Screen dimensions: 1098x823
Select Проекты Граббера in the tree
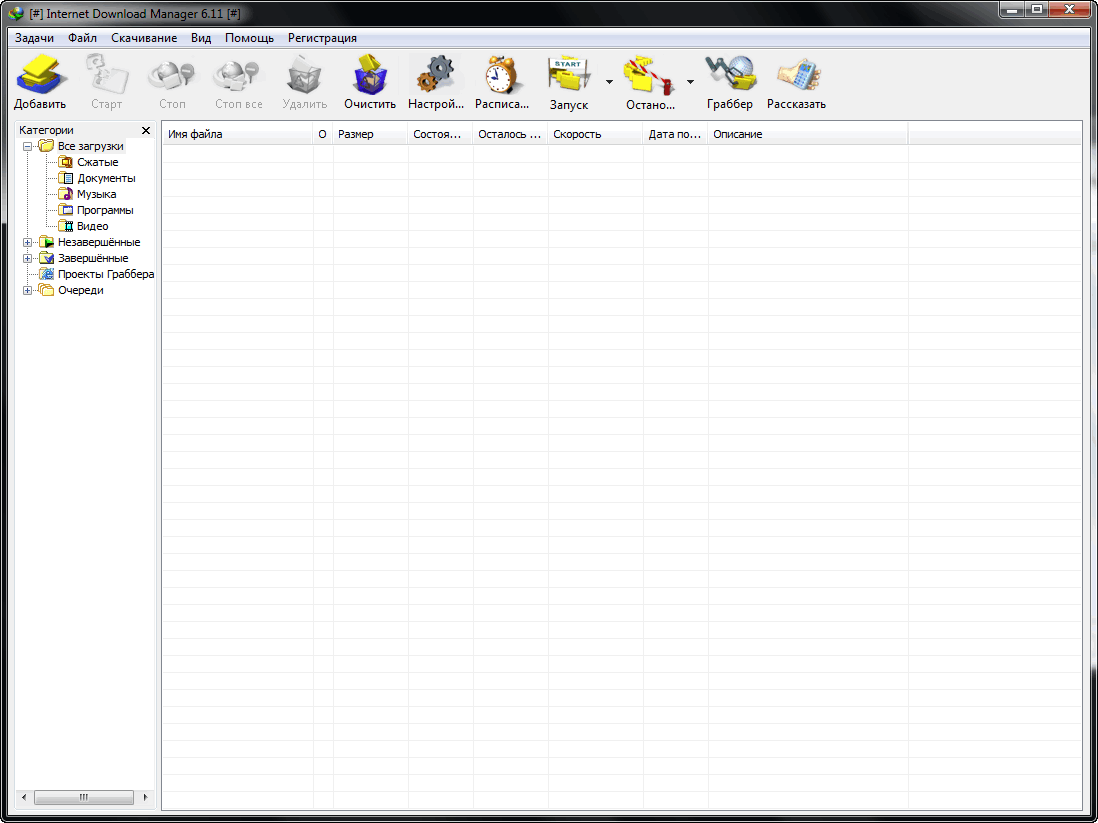click(106, 275)
